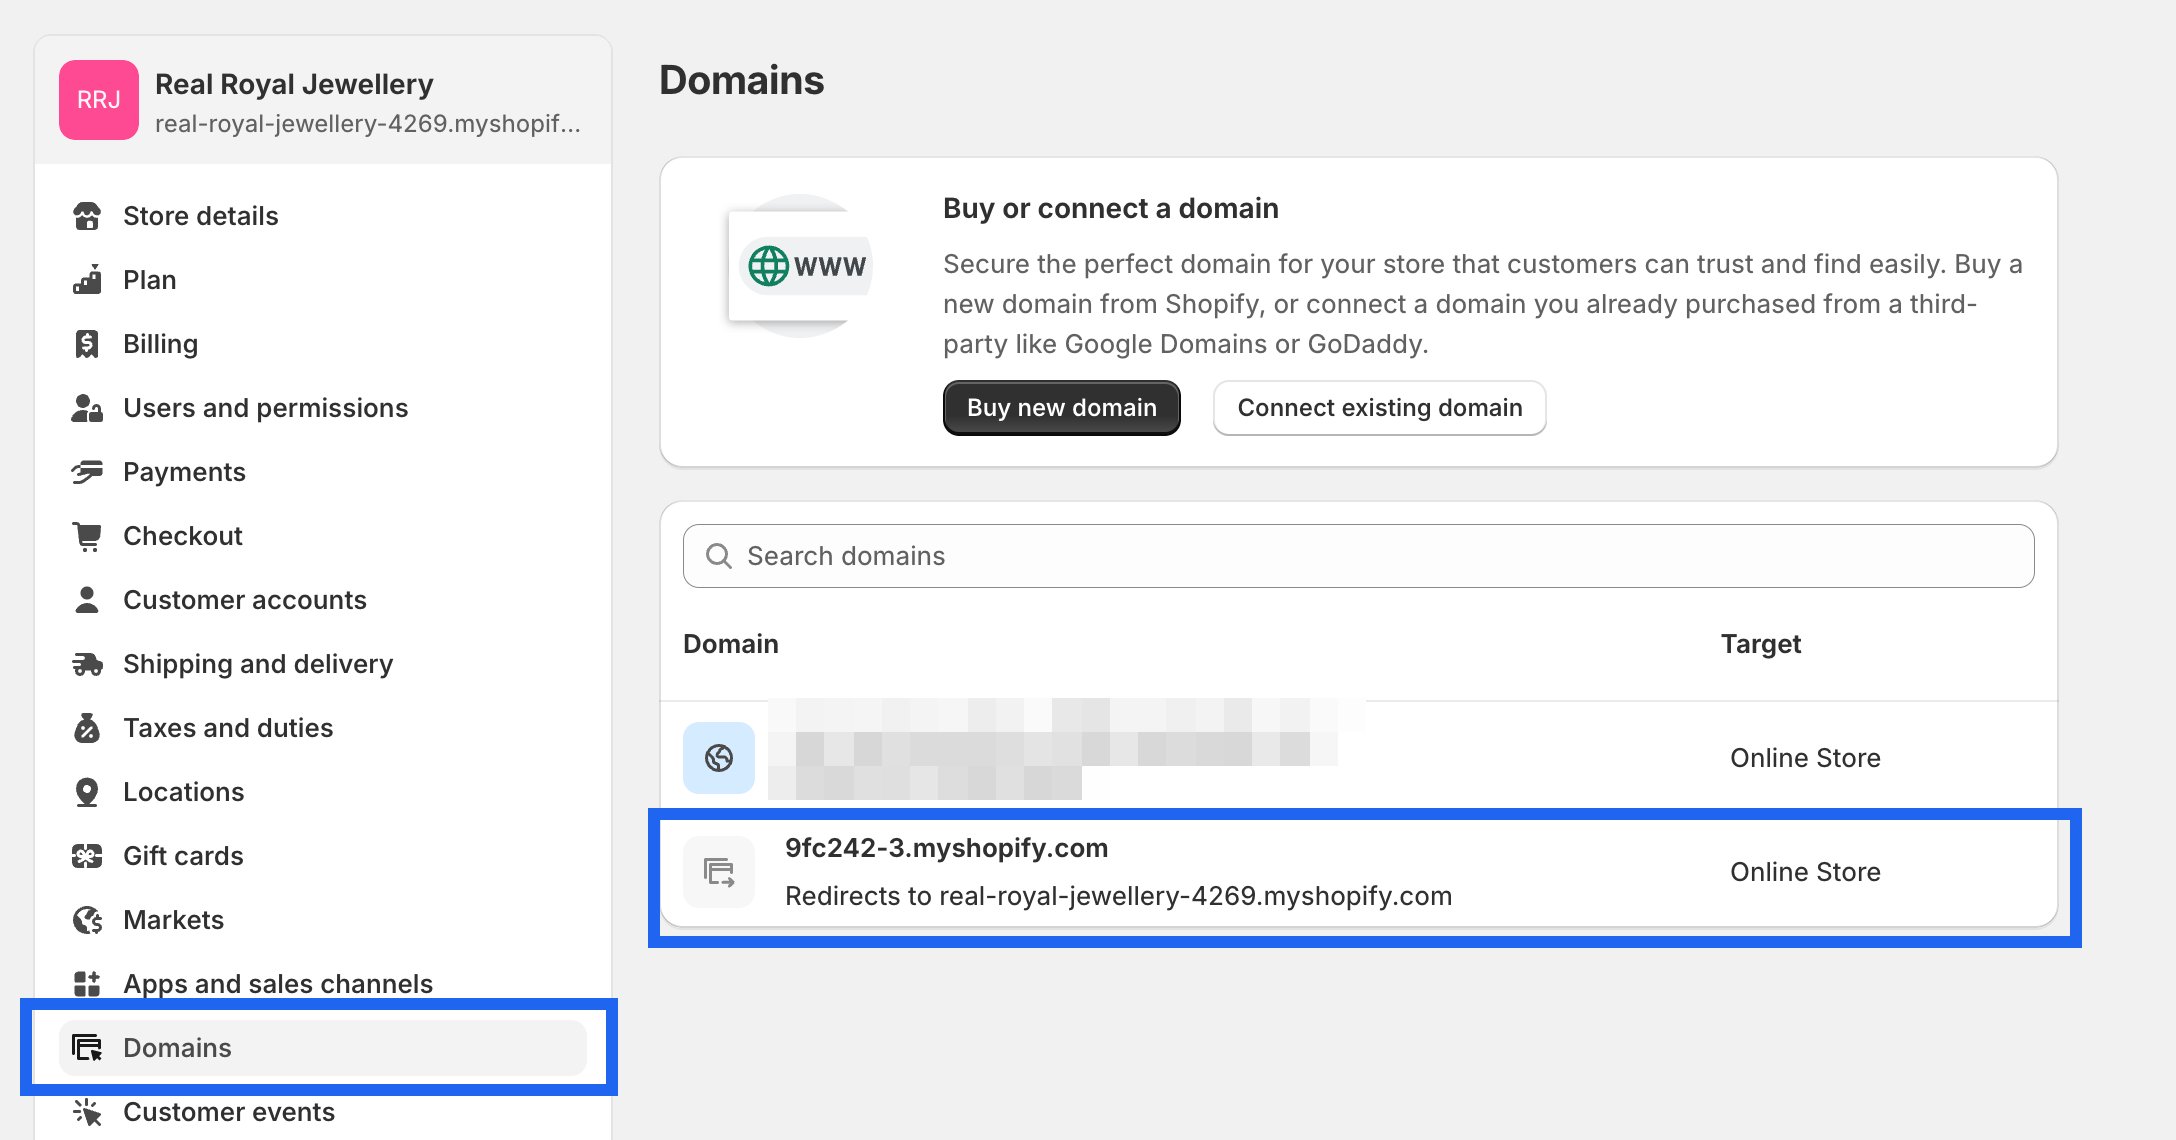Click Connect existing domain button
Viewport: 2176px width, 1140px height.
pyautogui.click(x=1379, y=407)
